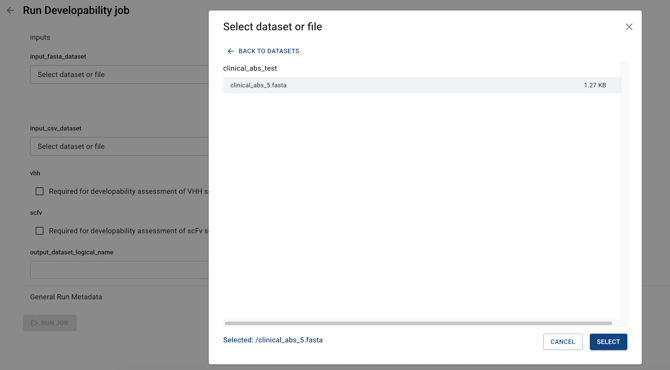Enable the scFv developability checkbox

click(x=39, y=231)
